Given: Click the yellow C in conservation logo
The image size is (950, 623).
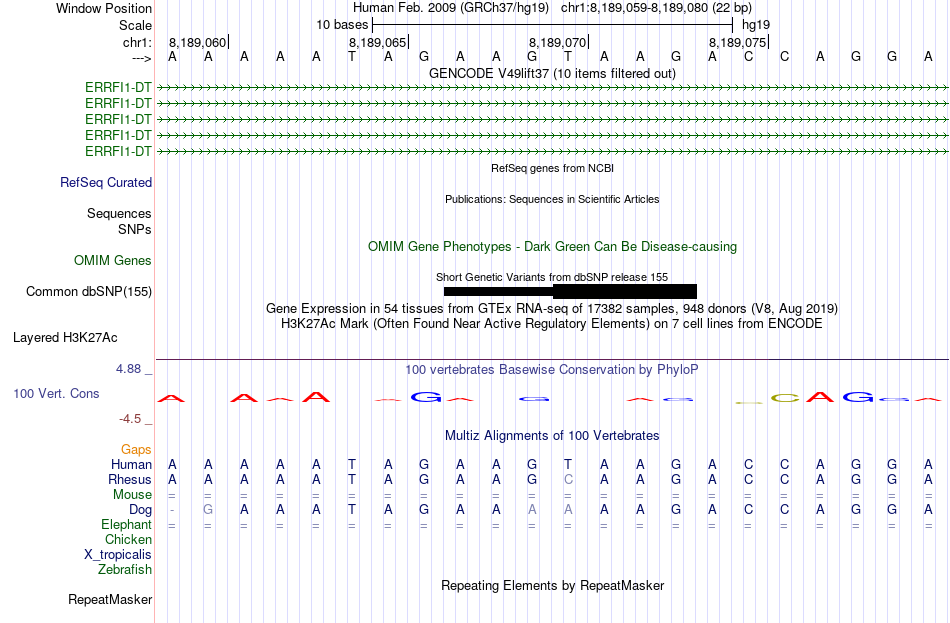Looking at the screenshot, I should 785,398.
